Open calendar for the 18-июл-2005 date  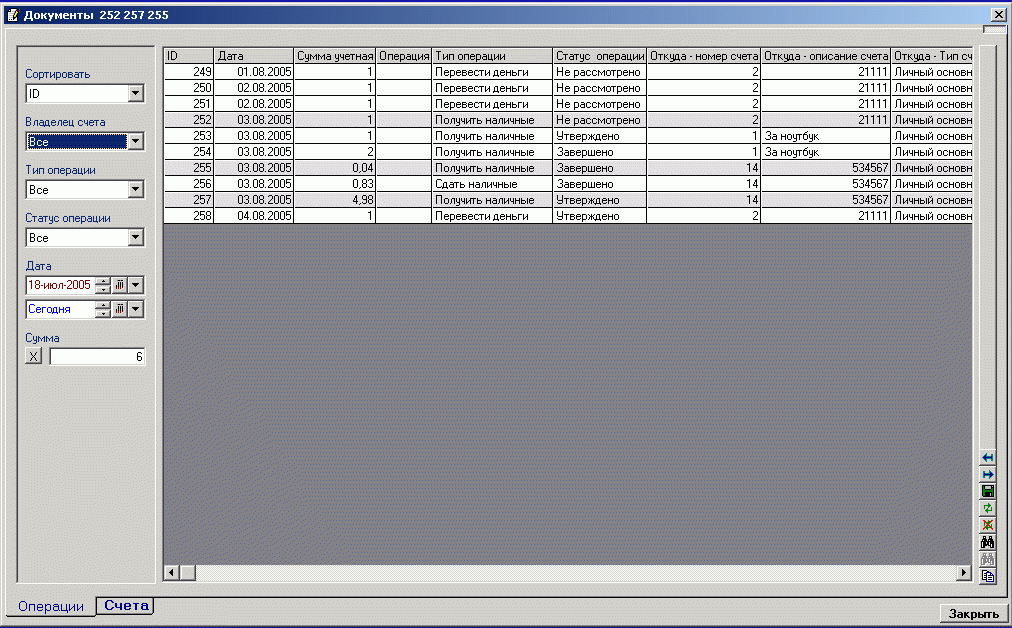[x=119, y=285]
